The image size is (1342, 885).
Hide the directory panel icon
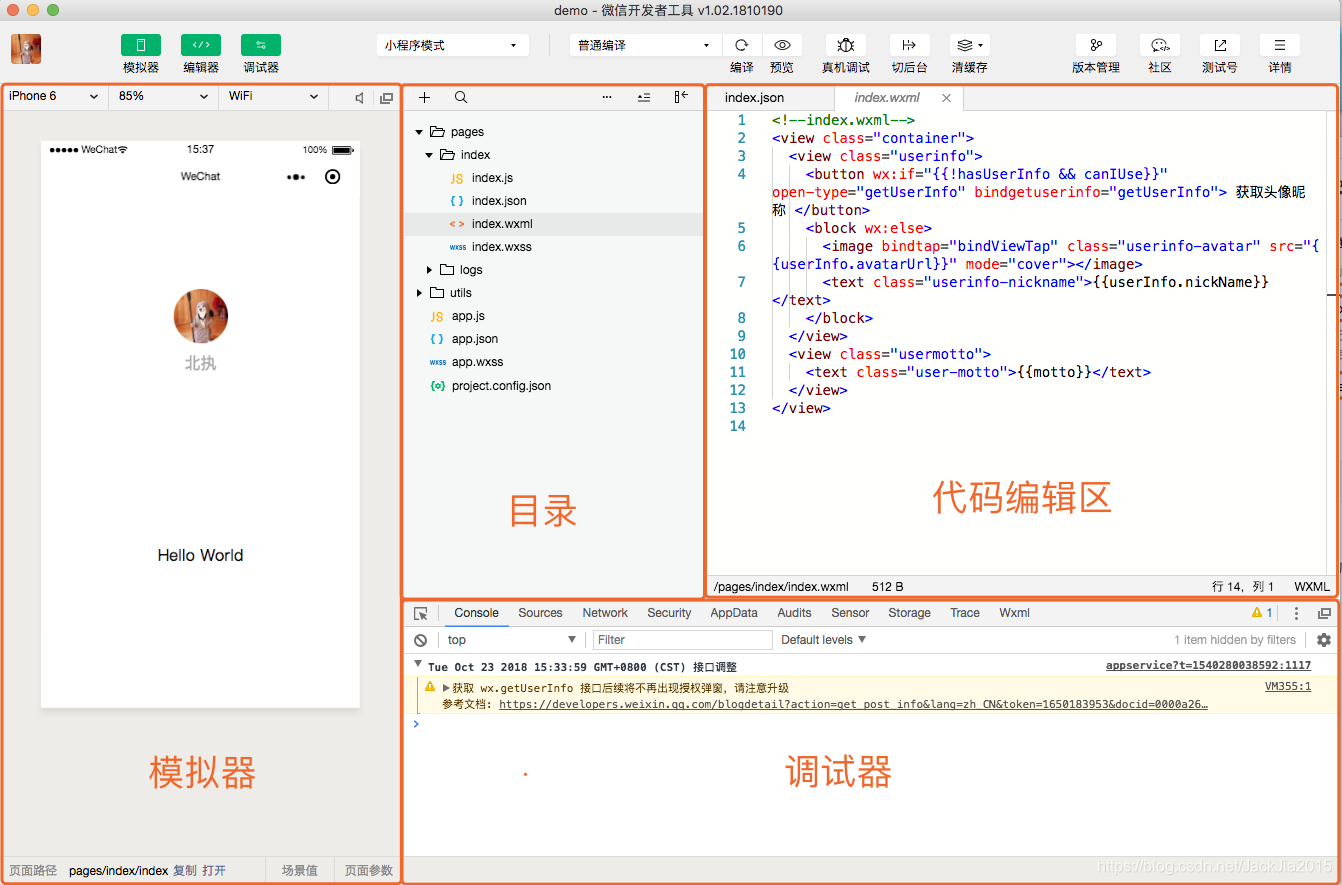coord(681,97)
